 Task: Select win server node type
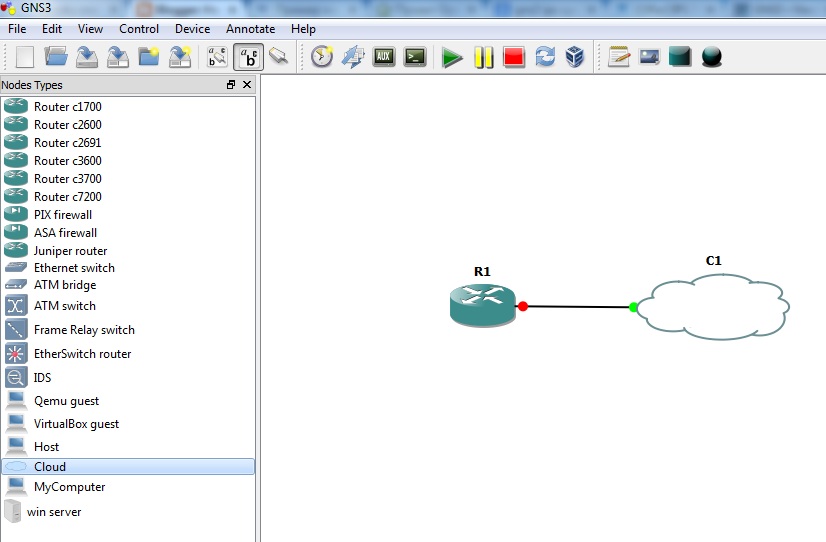coord(128,511)
